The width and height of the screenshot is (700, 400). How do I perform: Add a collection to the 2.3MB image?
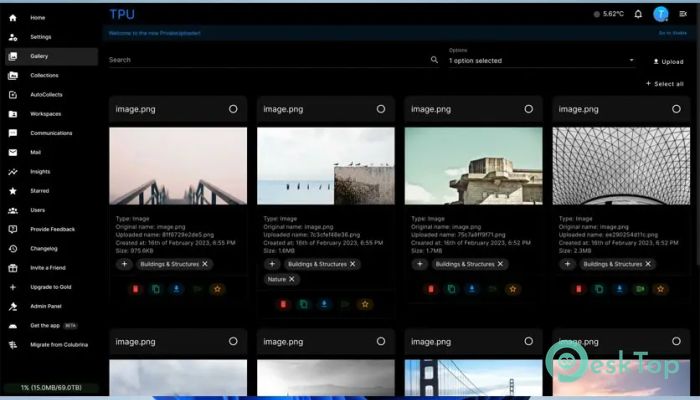[567, 264]
